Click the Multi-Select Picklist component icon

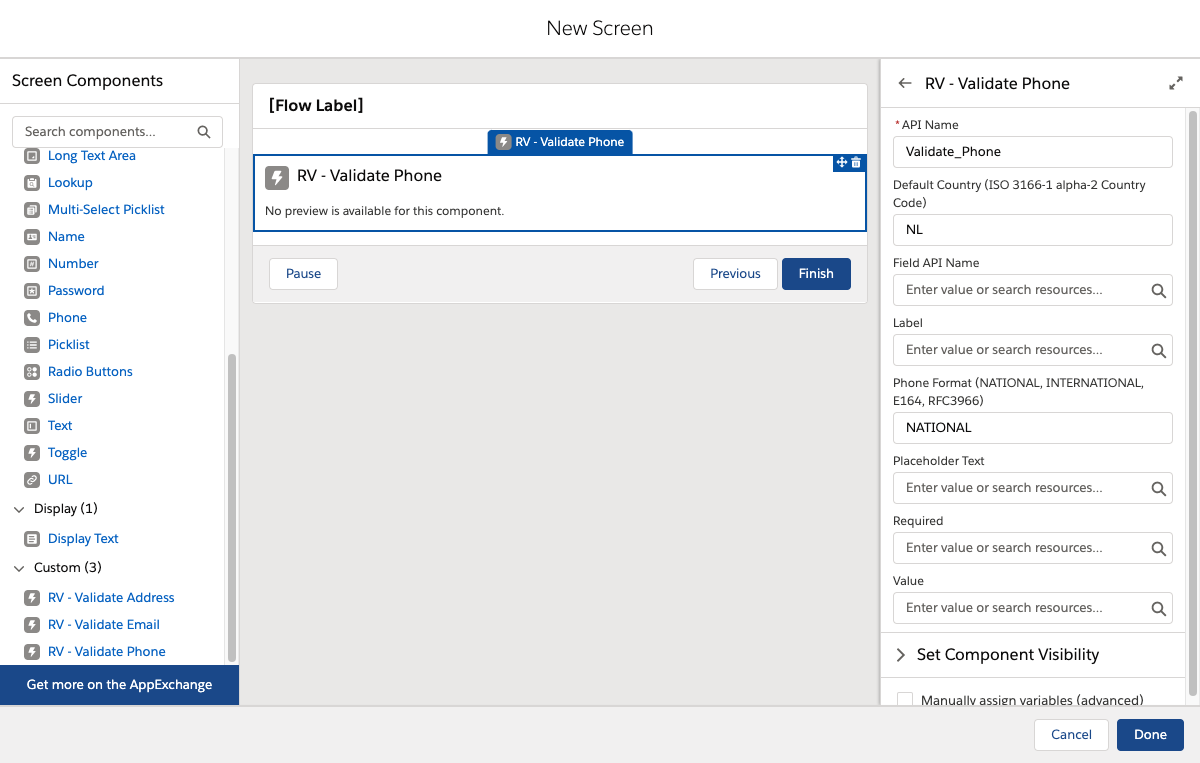coord(32,210)
